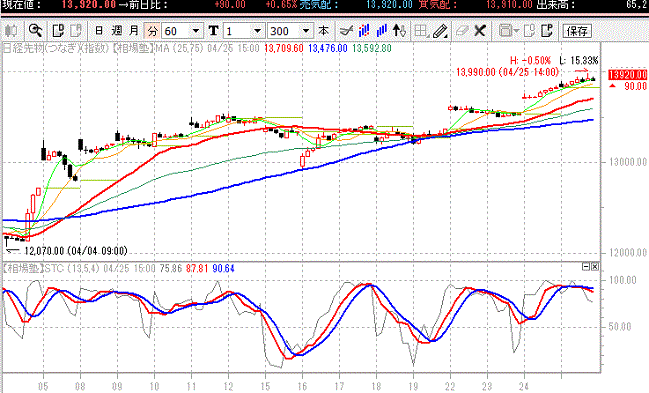Click the chart flip icon at toolbar start
The image size is (649, 393).
[x=11, y=31]
